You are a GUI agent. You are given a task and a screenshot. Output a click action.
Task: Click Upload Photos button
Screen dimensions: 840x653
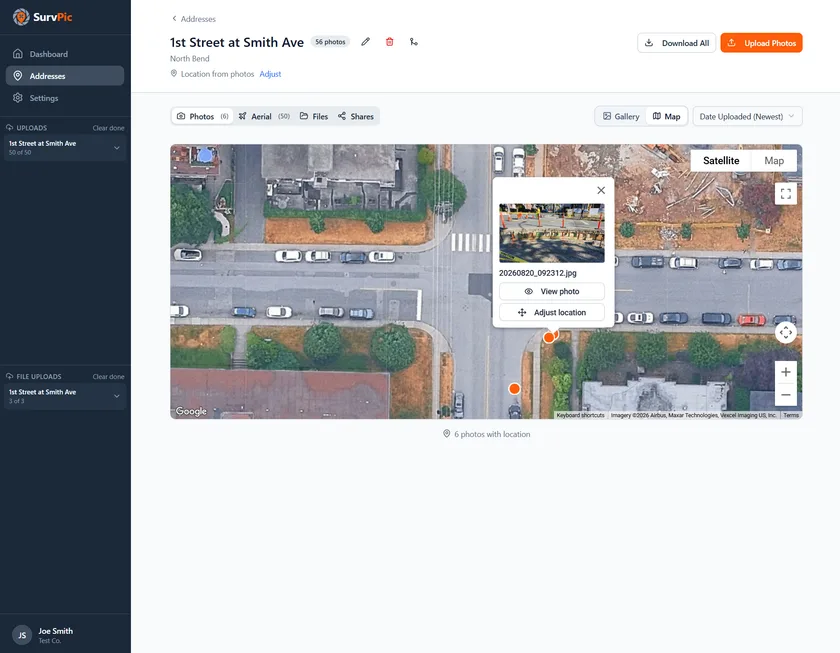tap(761, 43)
